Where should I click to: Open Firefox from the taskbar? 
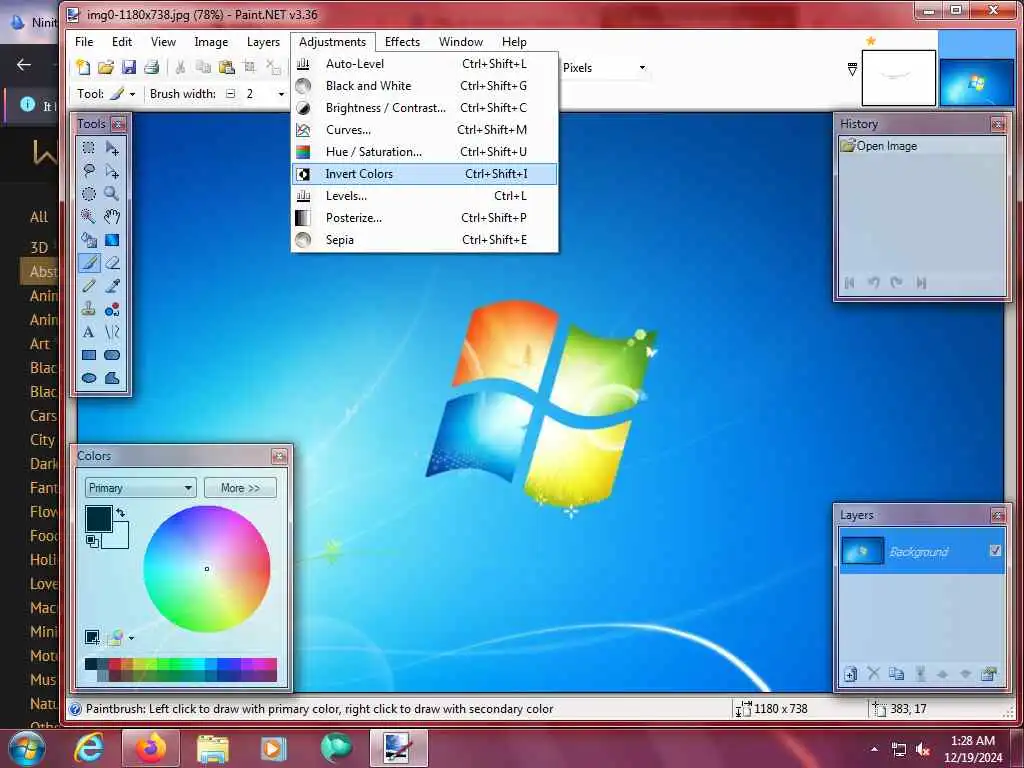click(150, 748)
